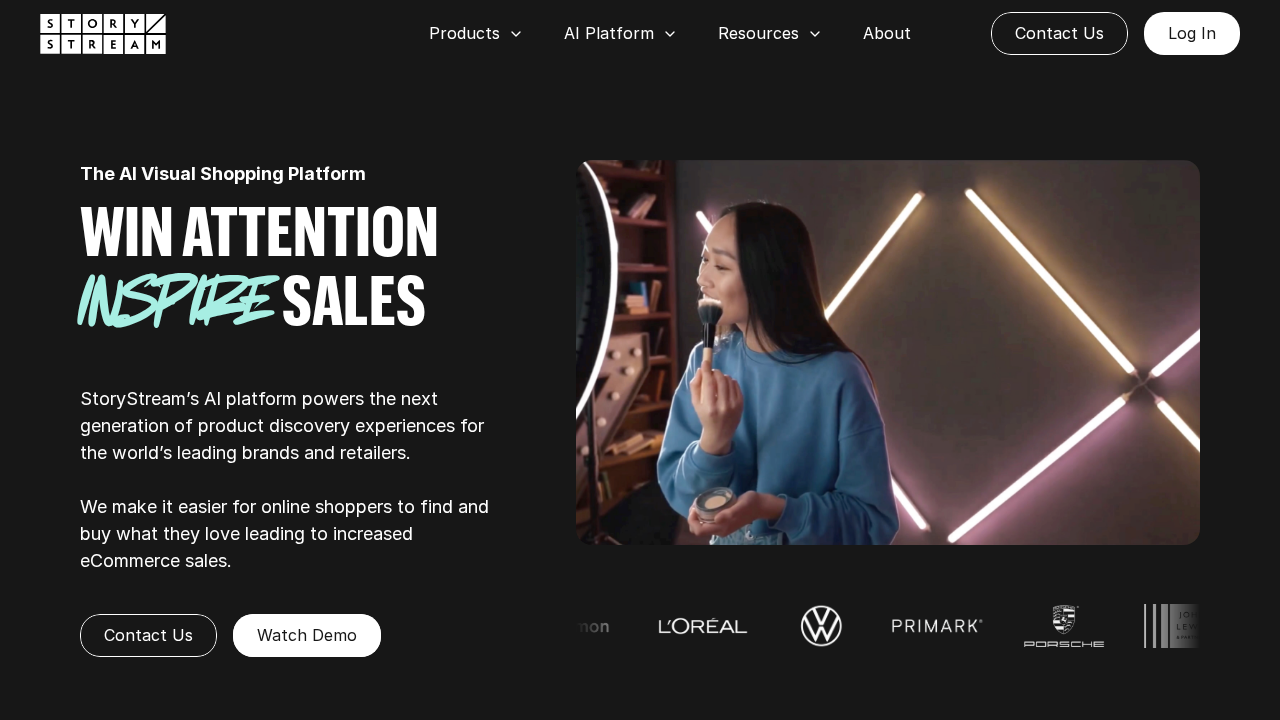The height and width of the screenshot is (720, 1280).
Task: Click the faded logo at carousel left edge
Action: point(593,627)
